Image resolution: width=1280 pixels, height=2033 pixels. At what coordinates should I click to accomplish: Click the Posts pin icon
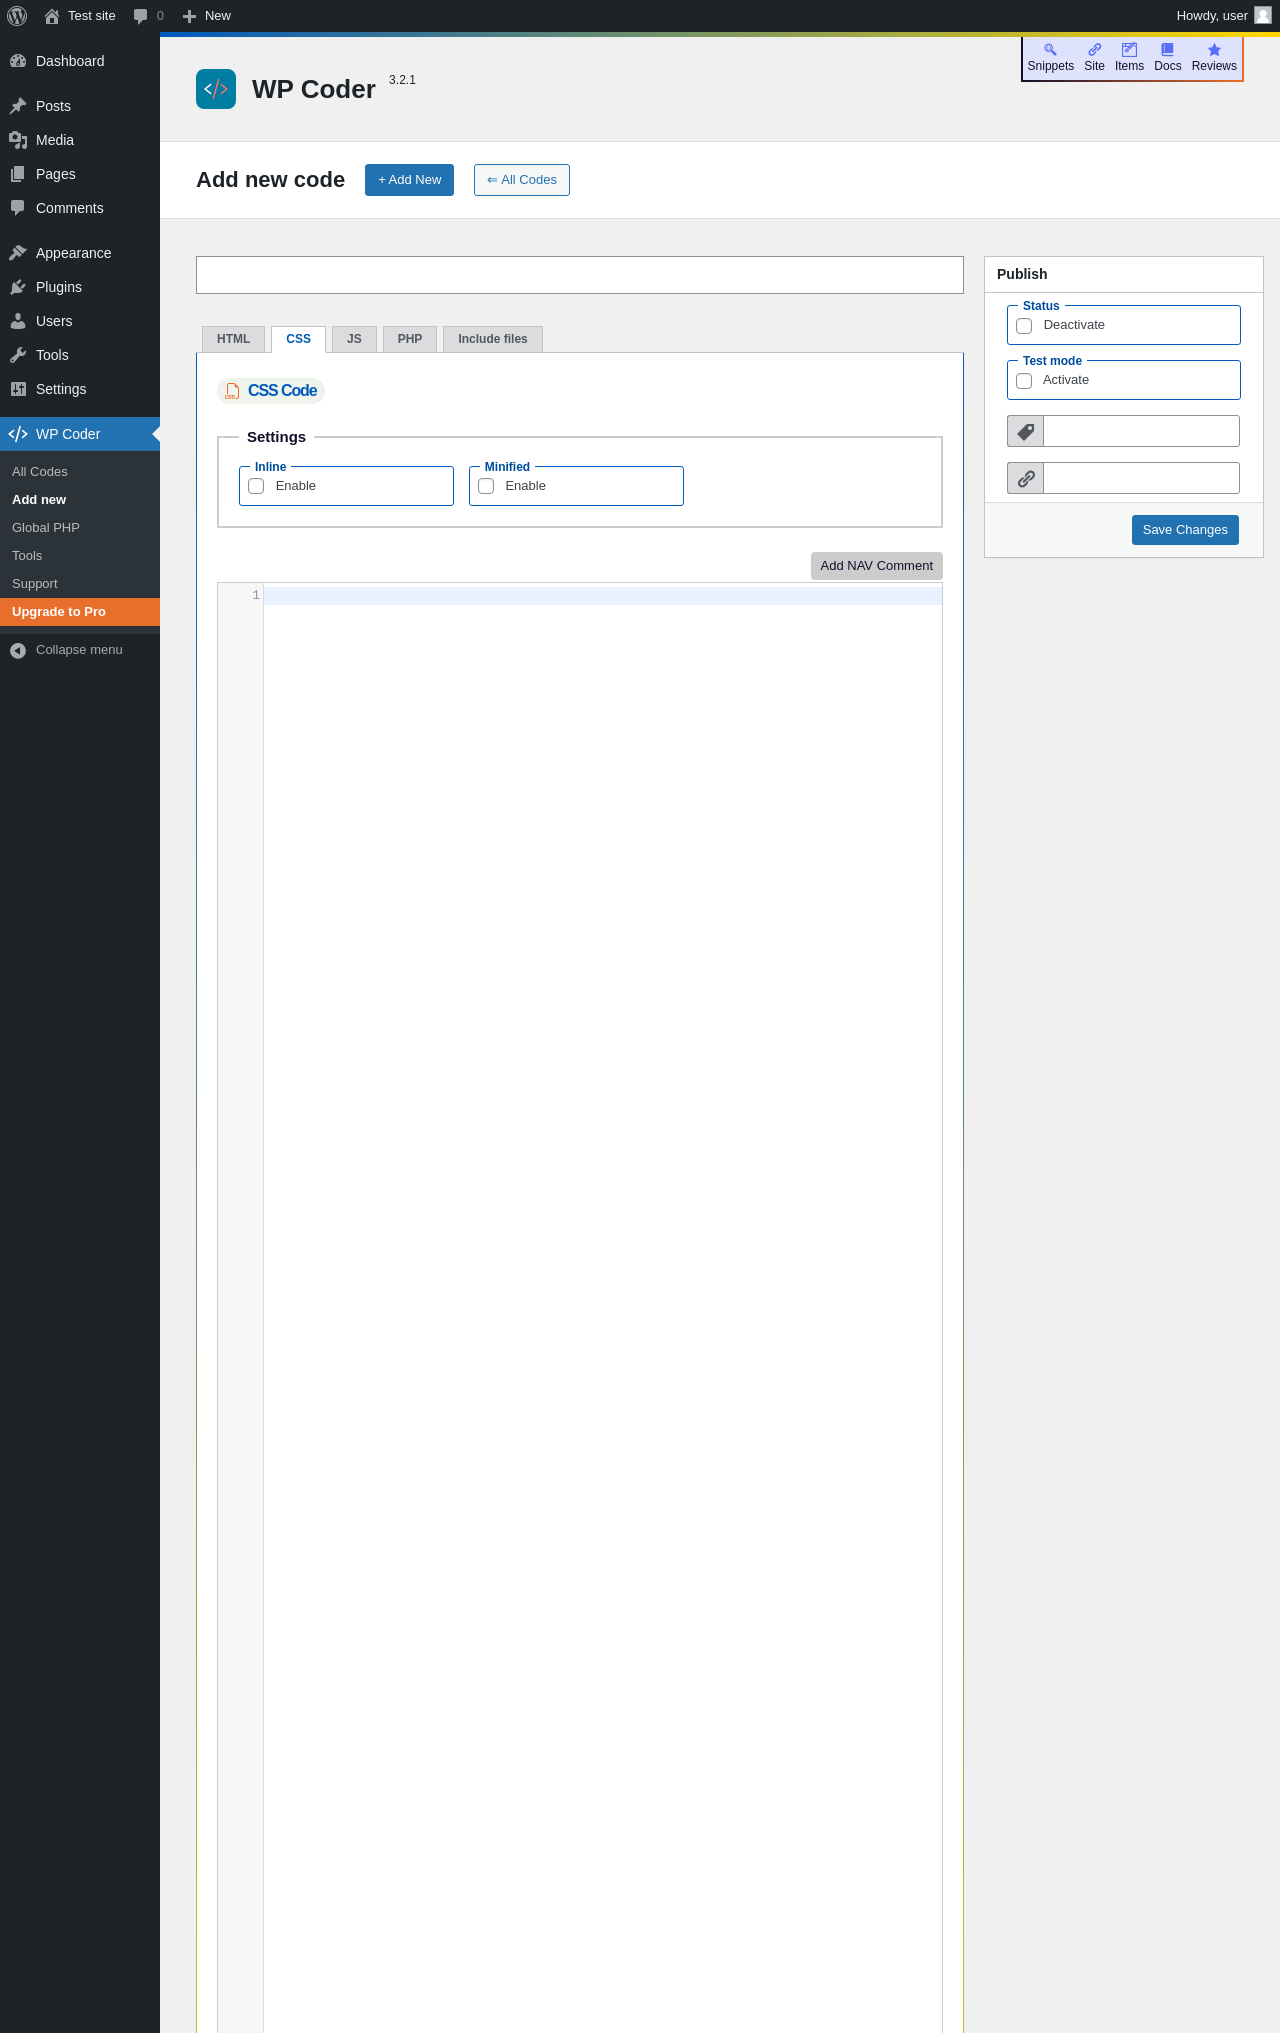pos(18,106)
